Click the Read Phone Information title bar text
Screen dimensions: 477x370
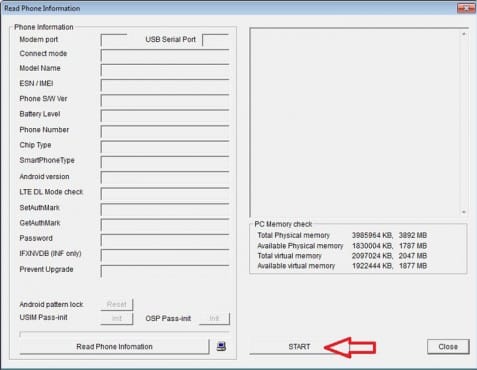(42, 8)
